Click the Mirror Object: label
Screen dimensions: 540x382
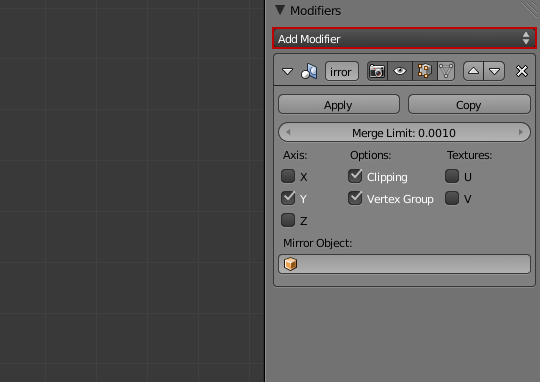318,243
